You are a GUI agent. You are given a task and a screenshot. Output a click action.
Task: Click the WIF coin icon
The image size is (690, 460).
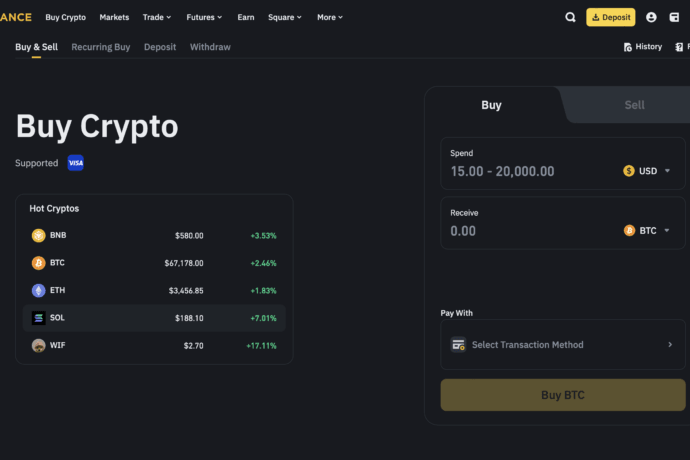38,346
